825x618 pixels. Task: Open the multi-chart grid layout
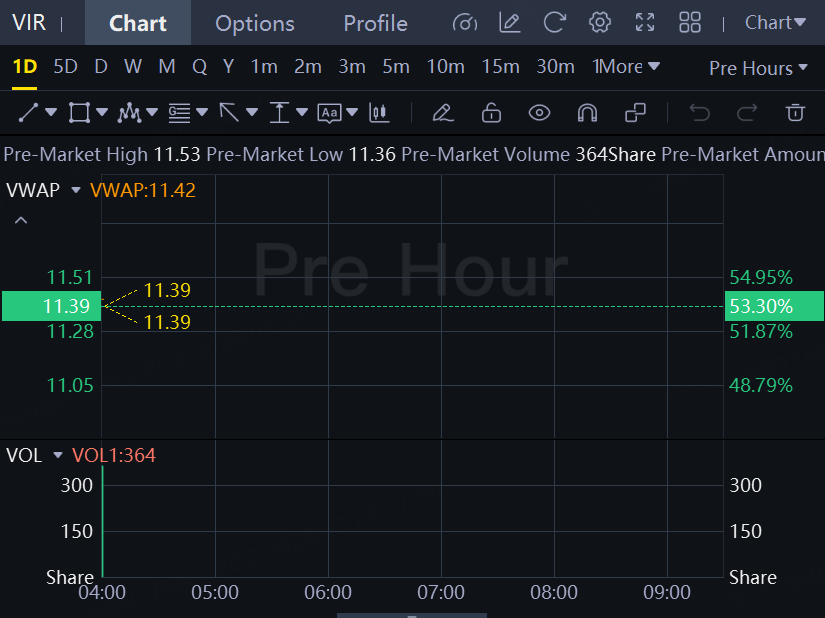pos(690,23)
